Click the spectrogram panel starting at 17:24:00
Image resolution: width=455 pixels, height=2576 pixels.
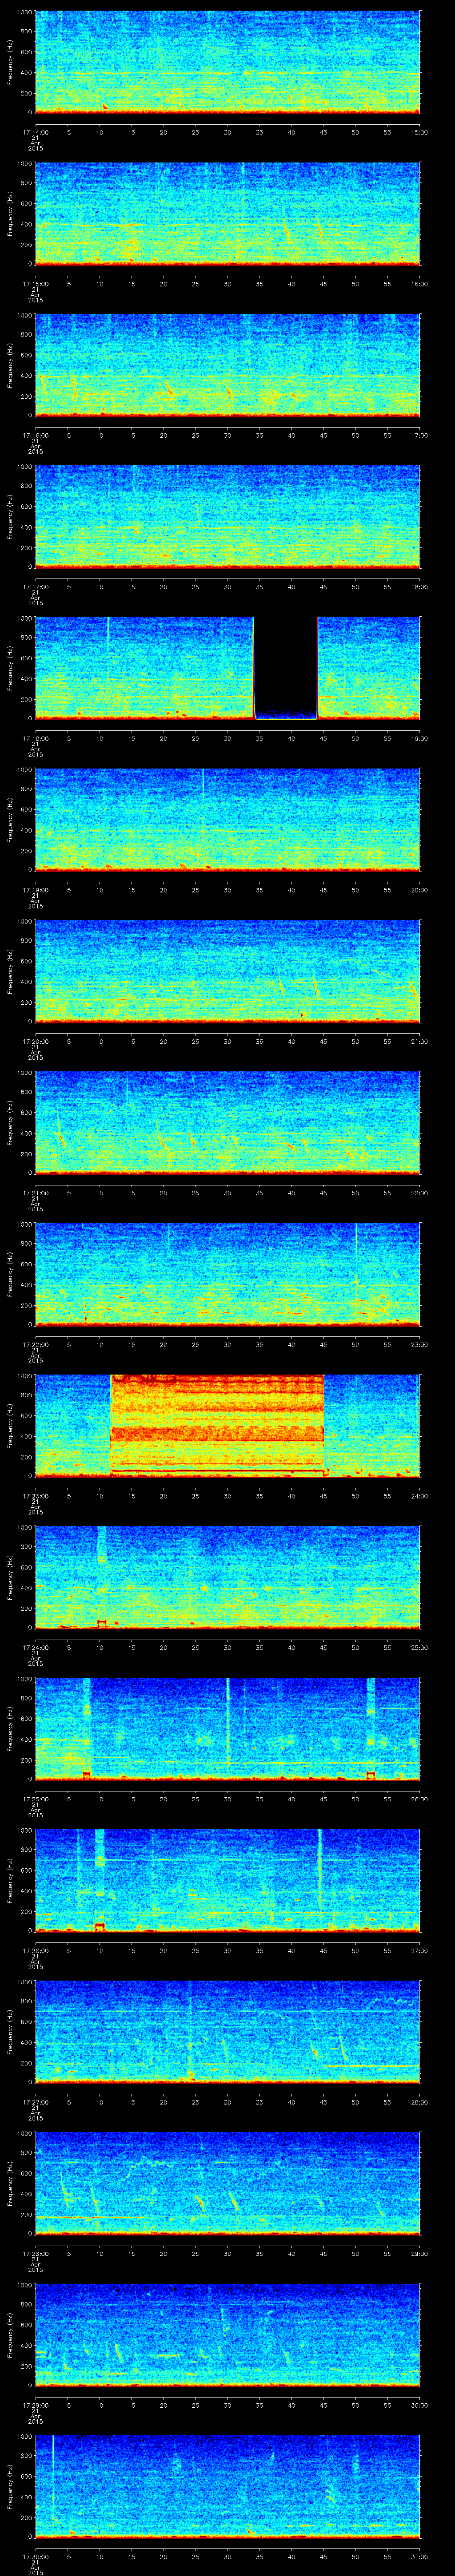tap(228, 1577)
